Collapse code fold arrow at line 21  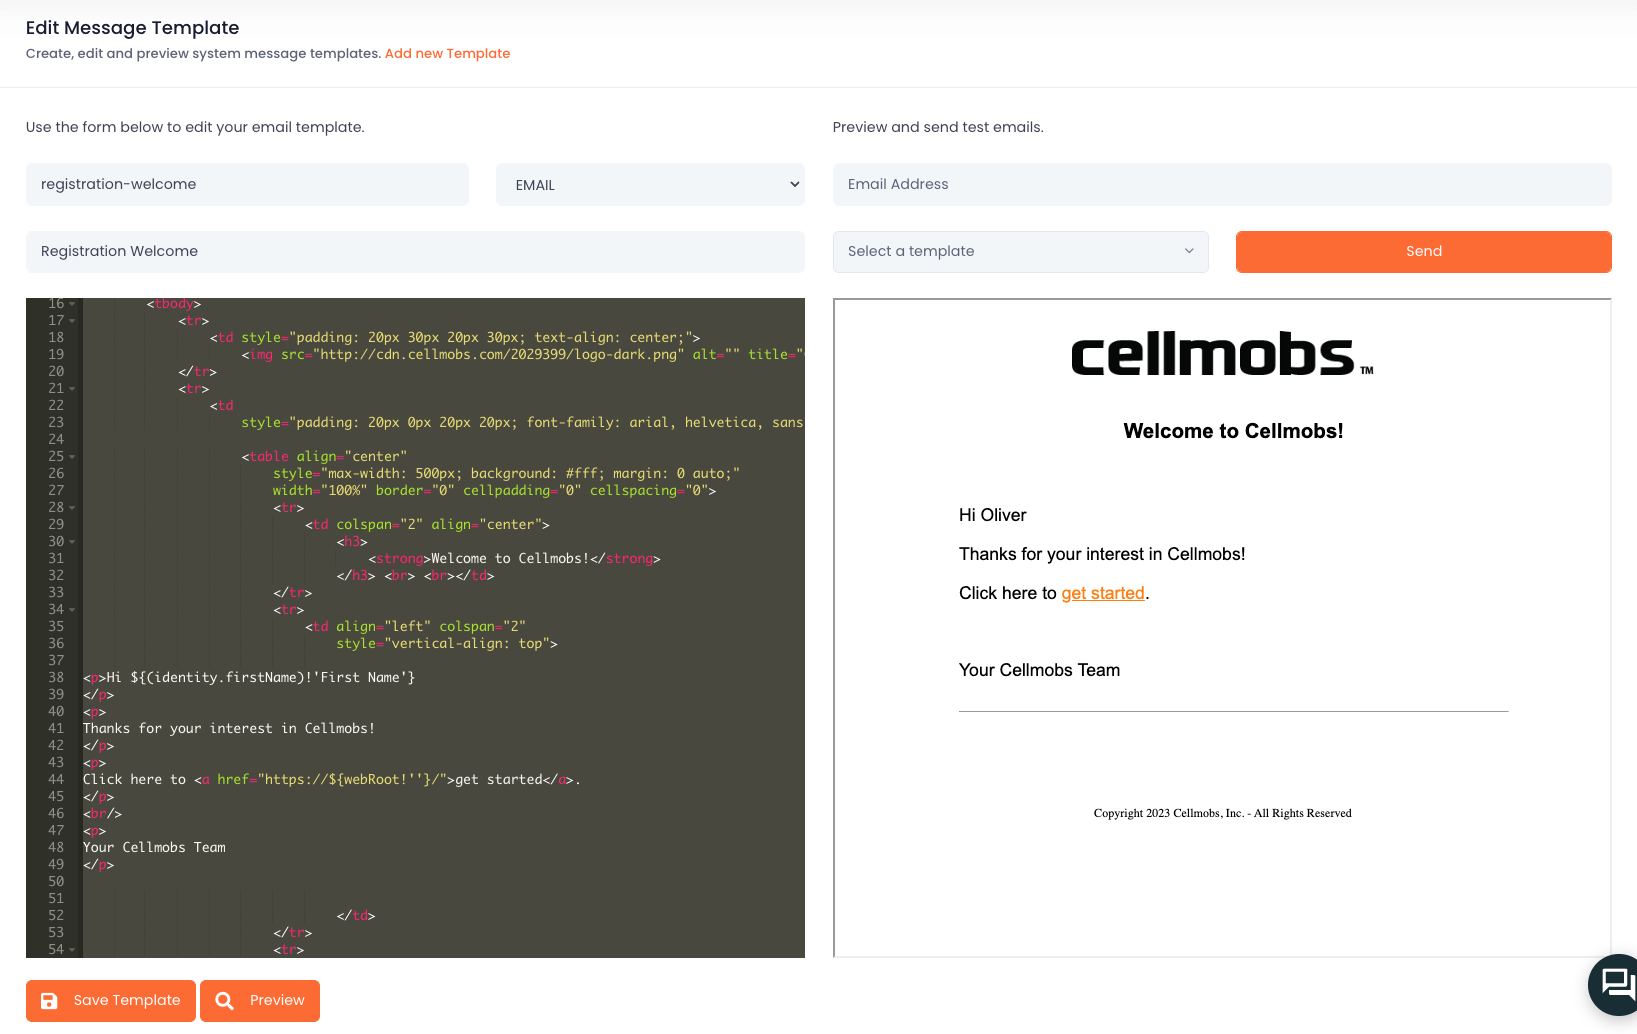(72, 389)
